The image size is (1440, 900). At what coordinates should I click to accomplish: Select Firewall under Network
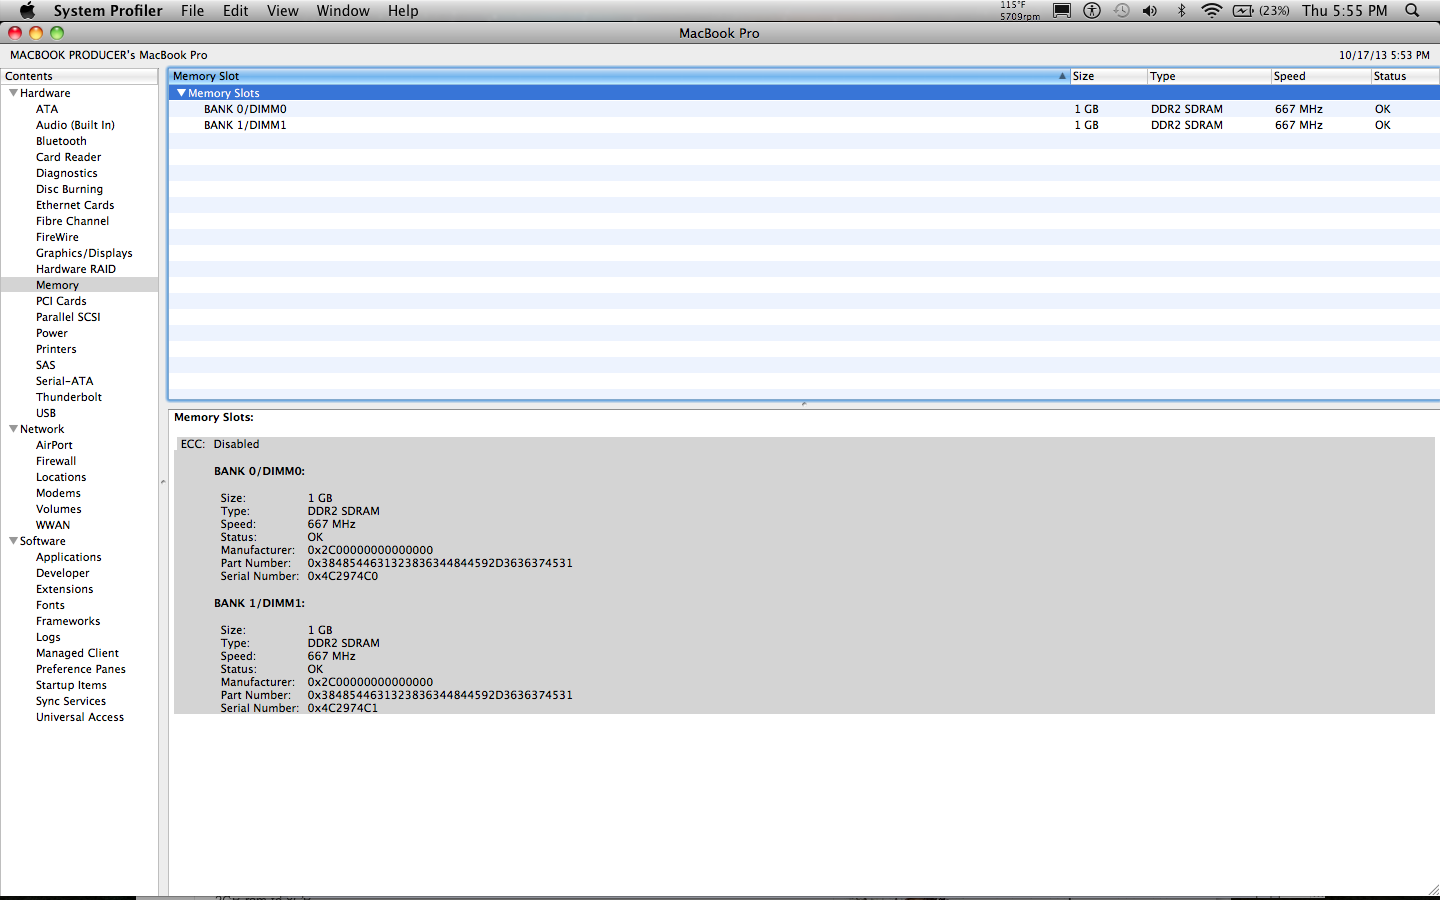click(56, 461)
